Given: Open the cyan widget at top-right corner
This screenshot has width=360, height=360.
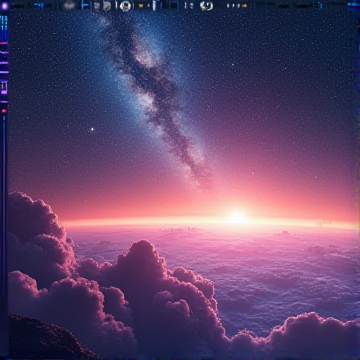Looking at the screenshot, I should [353, 5].
